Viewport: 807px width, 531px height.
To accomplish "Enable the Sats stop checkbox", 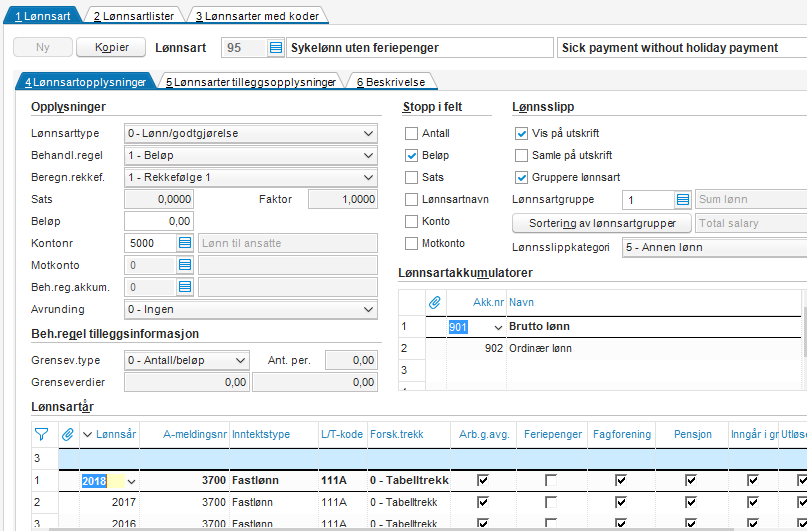I will (x=411, y=178).
